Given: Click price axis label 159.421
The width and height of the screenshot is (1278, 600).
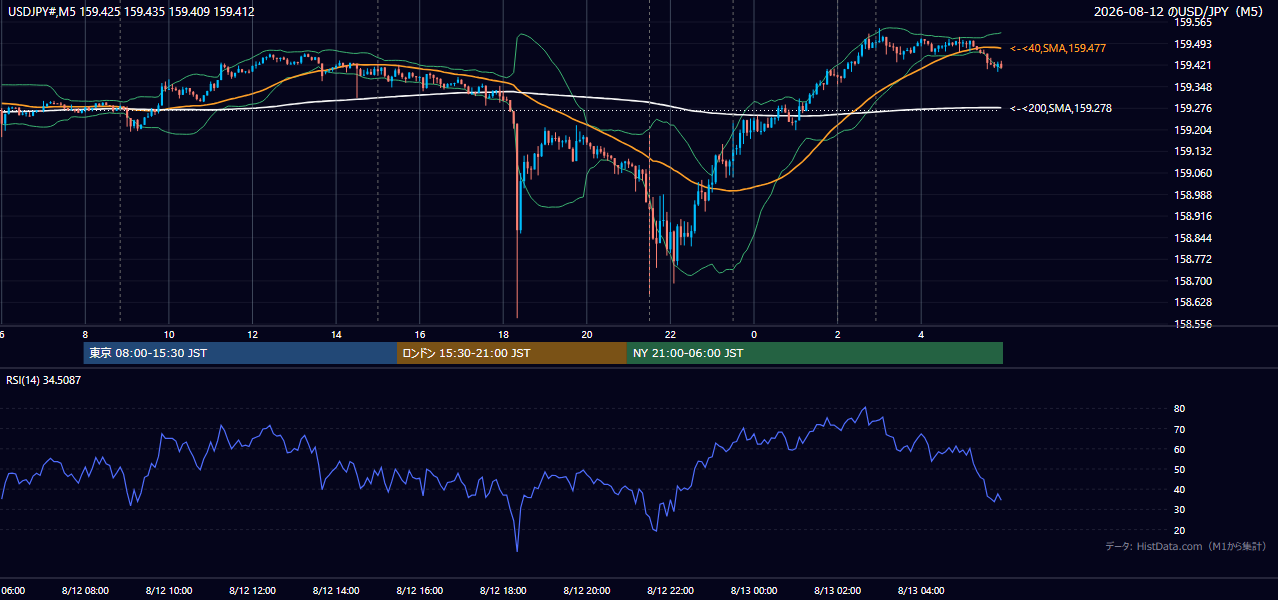Looking at the screenshot, I should [1192, 65].
